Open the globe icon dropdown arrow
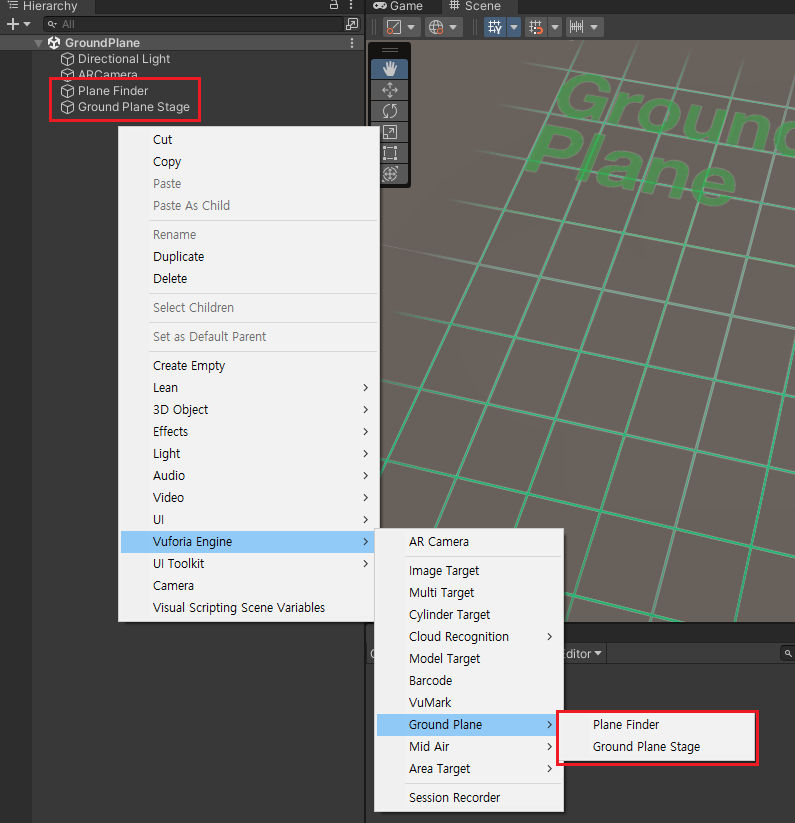795x823 pixels. (453, 27)
